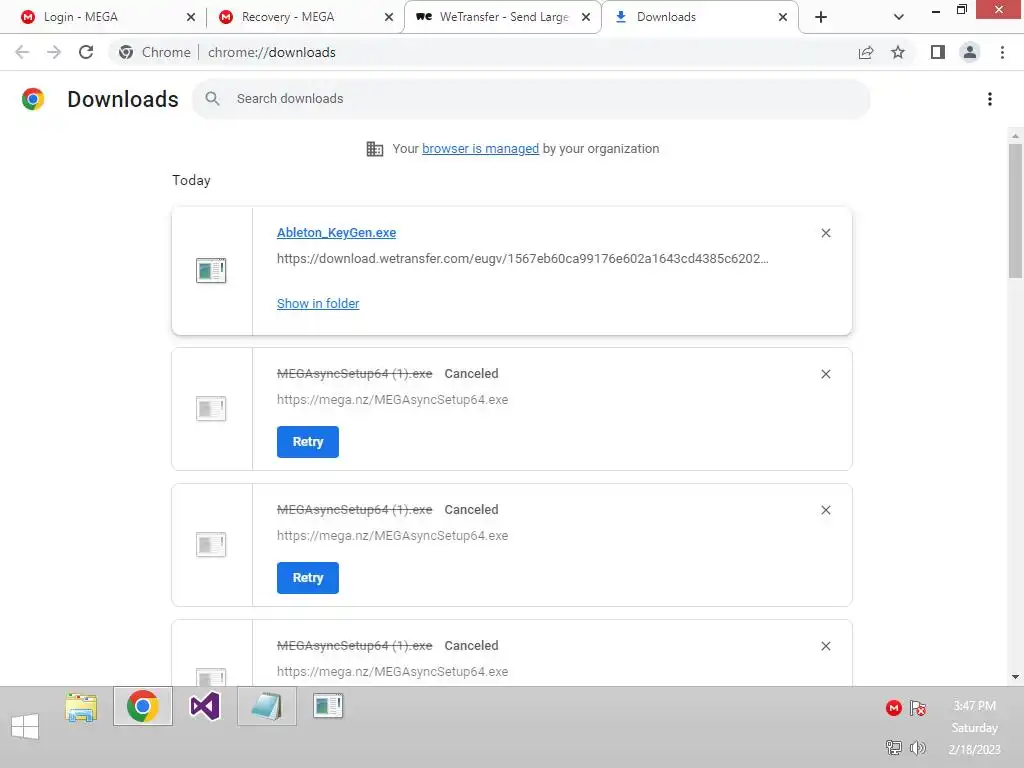Click the network tray icon

pyautogui.click(x=893, y=747)
